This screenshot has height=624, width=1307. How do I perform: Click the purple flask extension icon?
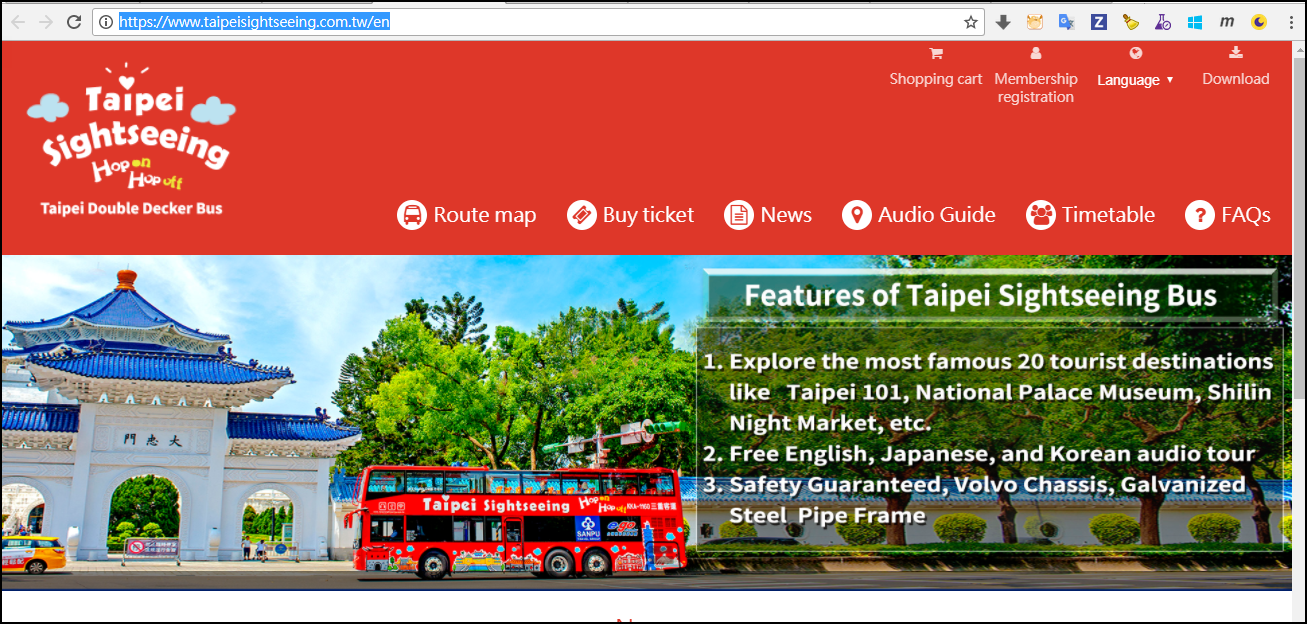coord(1162,22)
